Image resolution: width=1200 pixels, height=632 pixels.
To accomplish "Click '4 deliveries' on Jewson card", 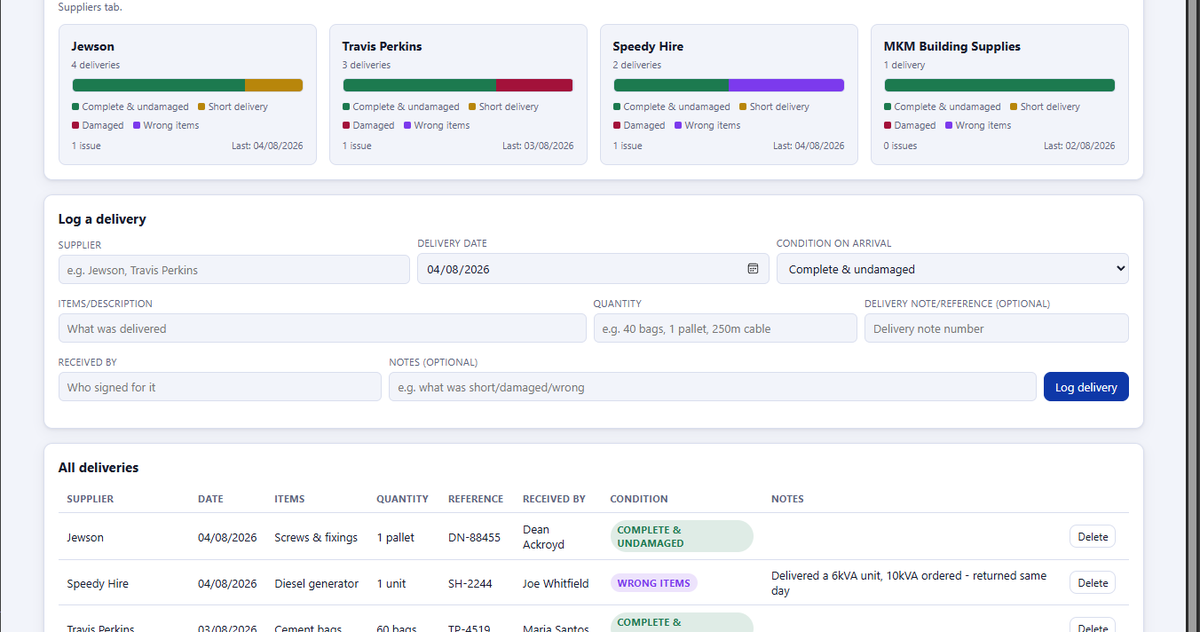I will 96,65.
